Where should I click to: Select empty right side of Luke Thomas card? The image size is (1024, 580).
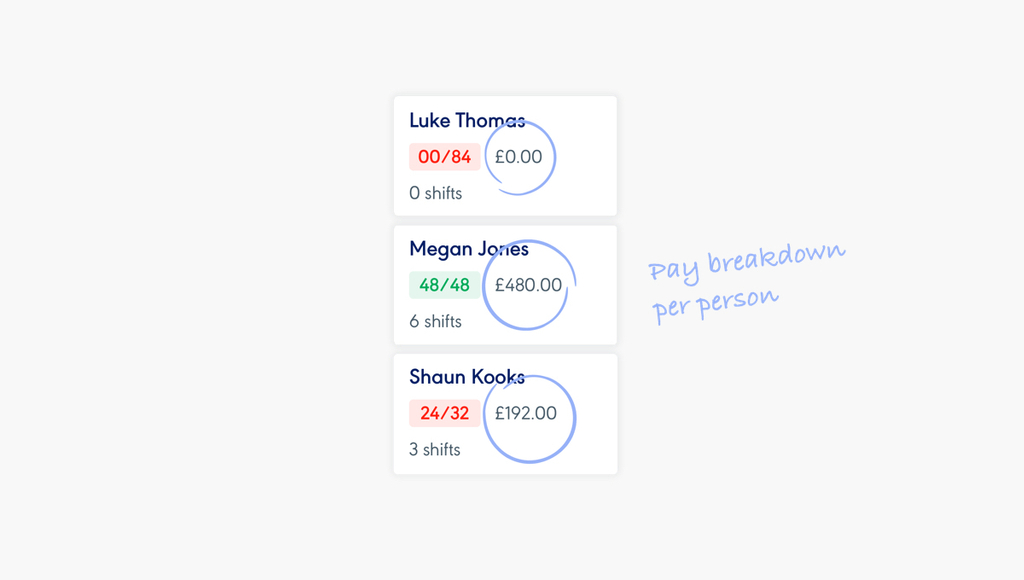586,156
